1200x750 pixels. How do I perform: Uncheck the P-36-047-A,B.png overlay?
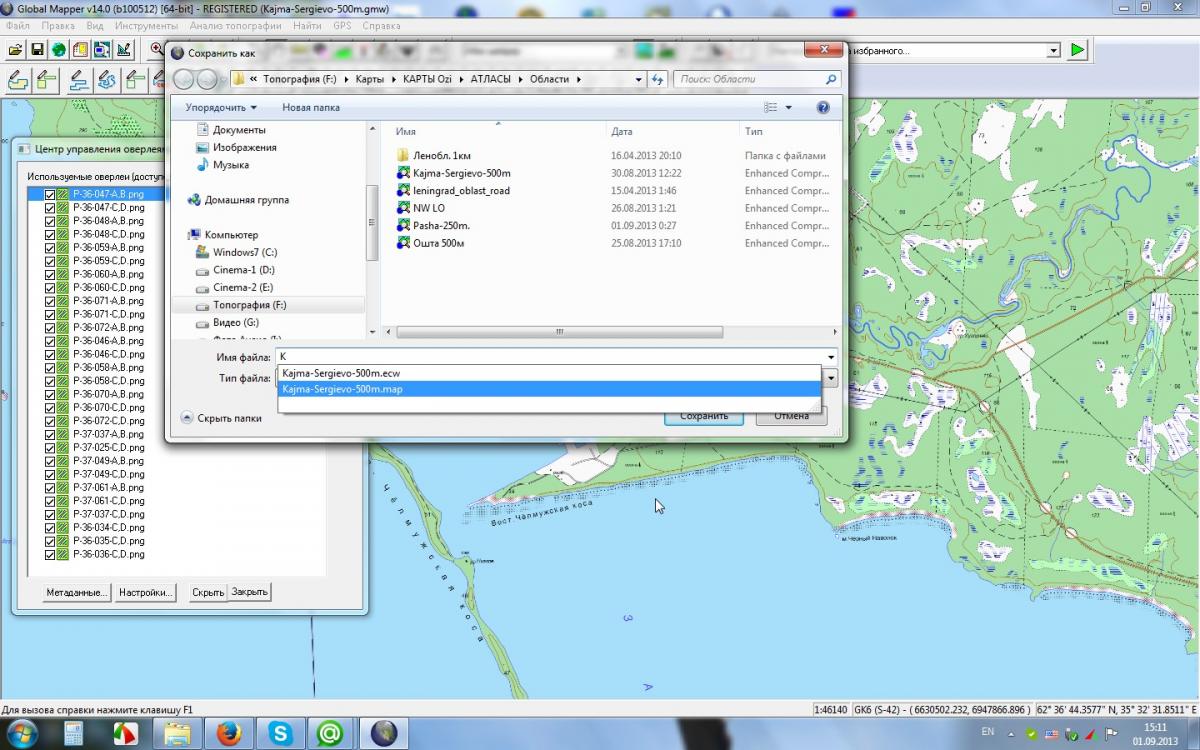[50, 194]
